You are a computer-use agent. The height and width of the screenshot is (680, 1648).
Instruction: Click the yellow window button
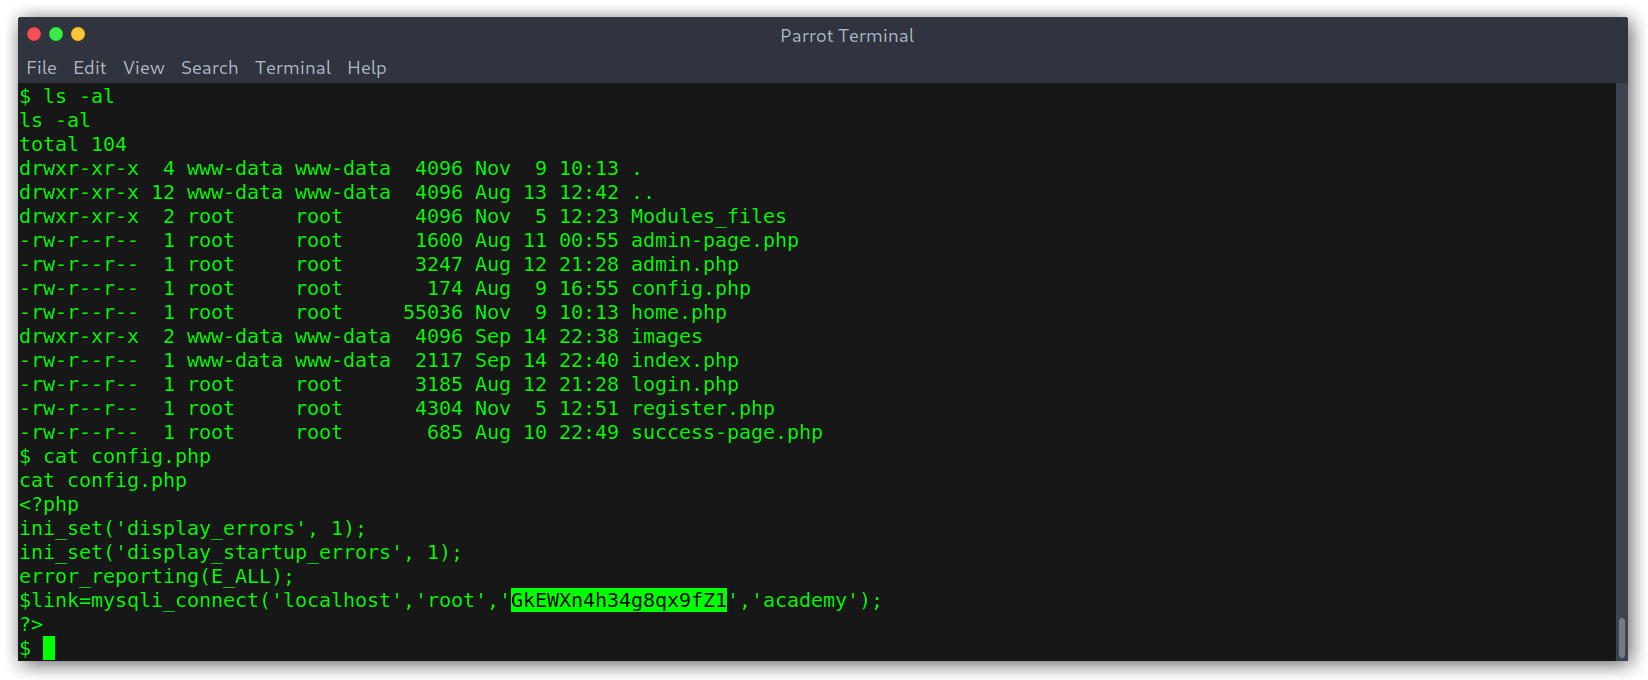78,34
